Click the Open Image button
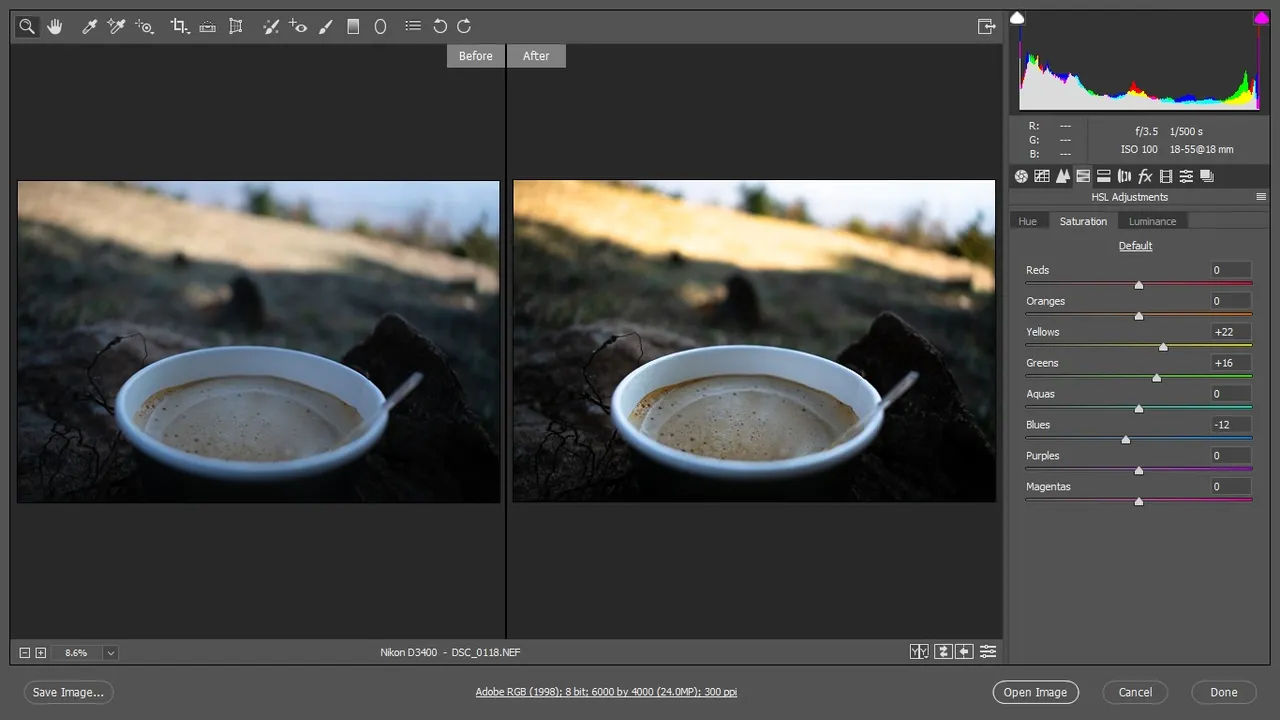1280x720 pixels. tap(1036, 692)
